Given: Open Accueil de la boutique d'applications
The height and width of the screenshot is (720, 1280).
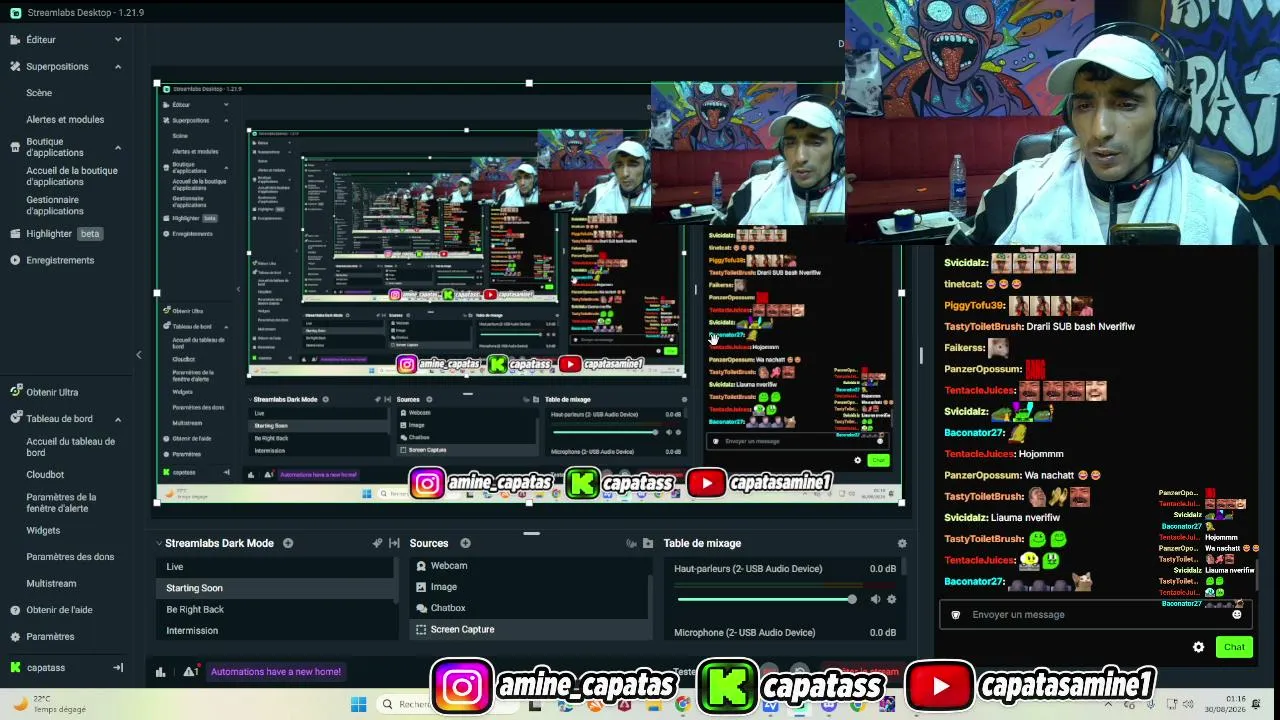Looking at the screenshot, I should (x=72, y=176).
